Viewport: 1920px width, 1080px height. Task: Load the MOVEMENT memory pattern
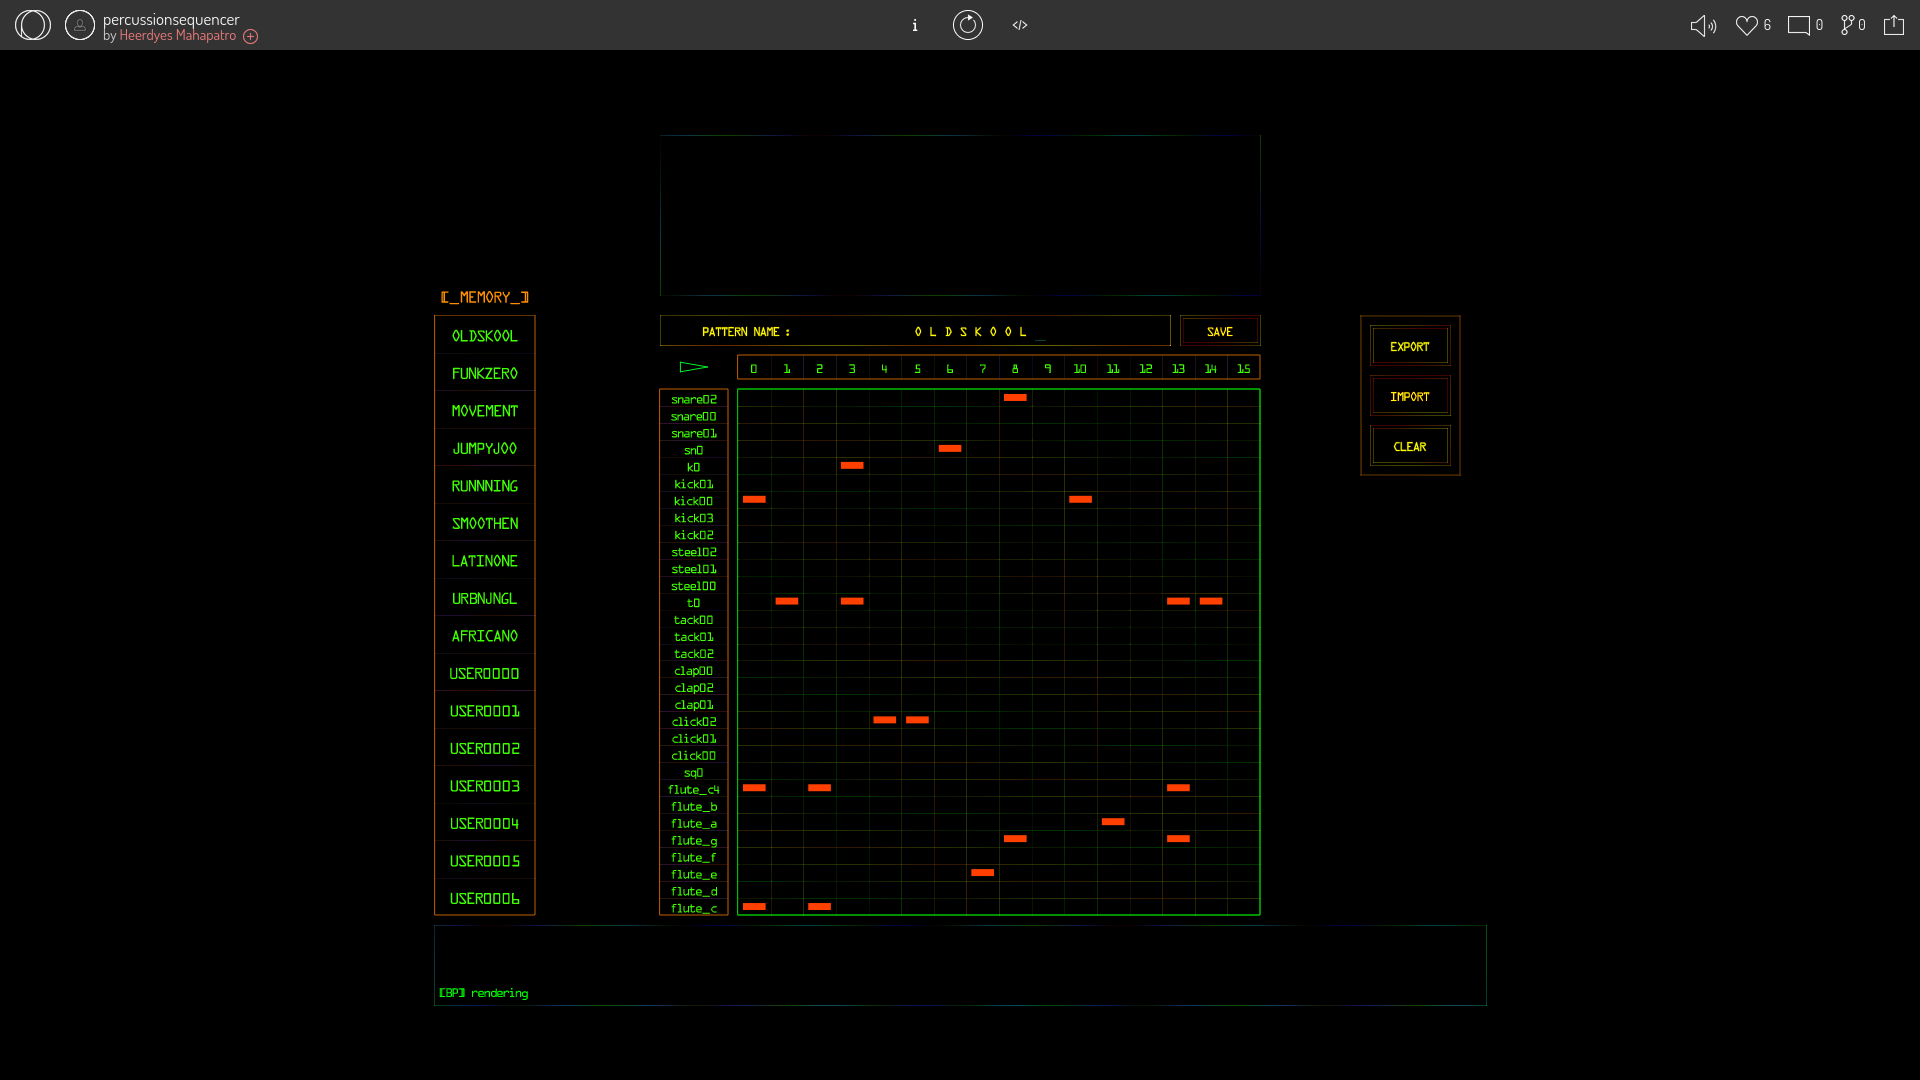[x=485, y=411]
